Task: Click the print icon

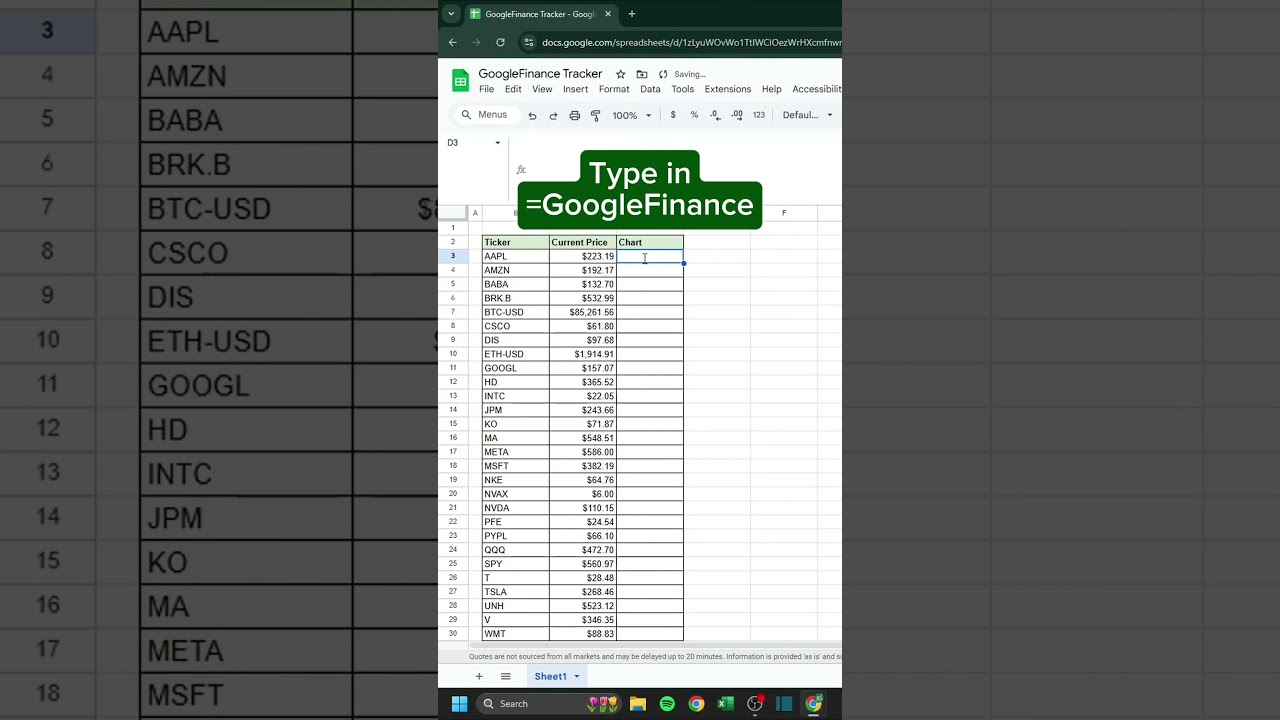Action: [574, 115]
